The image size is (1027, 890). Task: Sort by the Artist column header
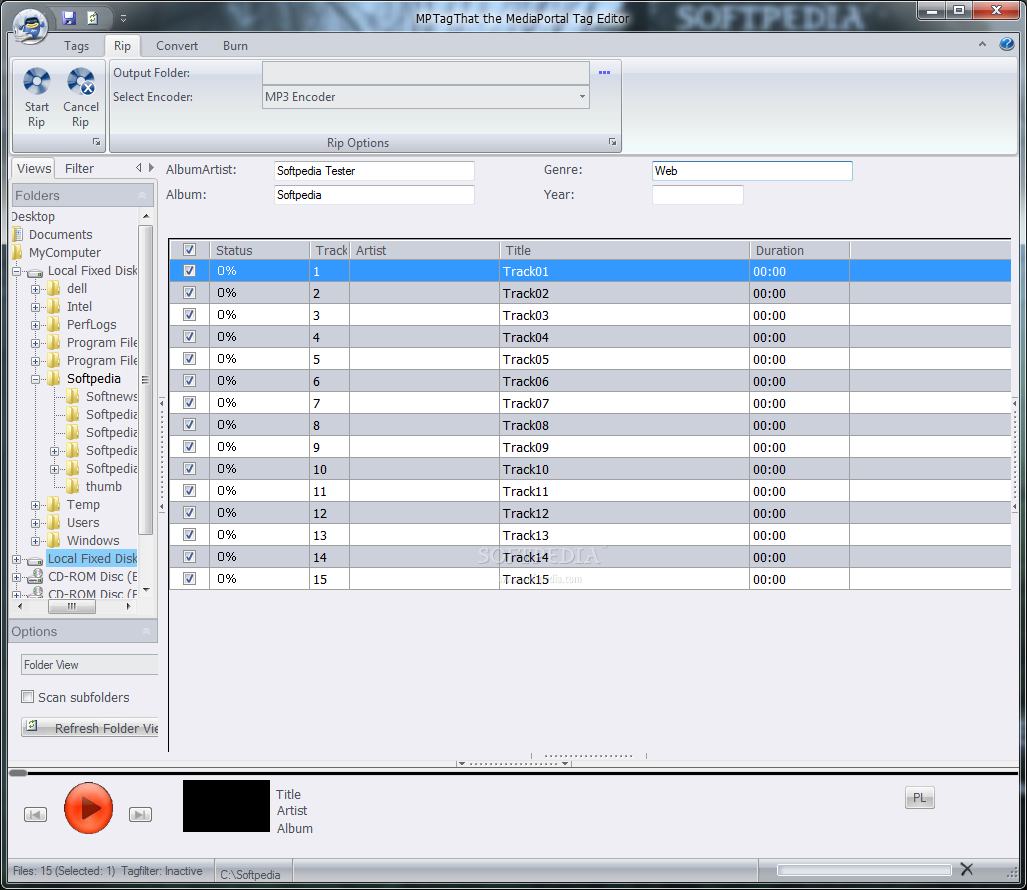(424, 250)
